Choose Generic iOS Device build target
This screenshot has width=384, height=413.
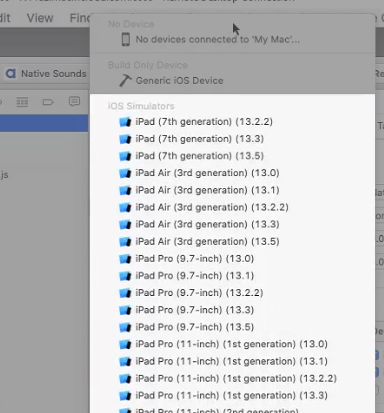pos(232,81)
